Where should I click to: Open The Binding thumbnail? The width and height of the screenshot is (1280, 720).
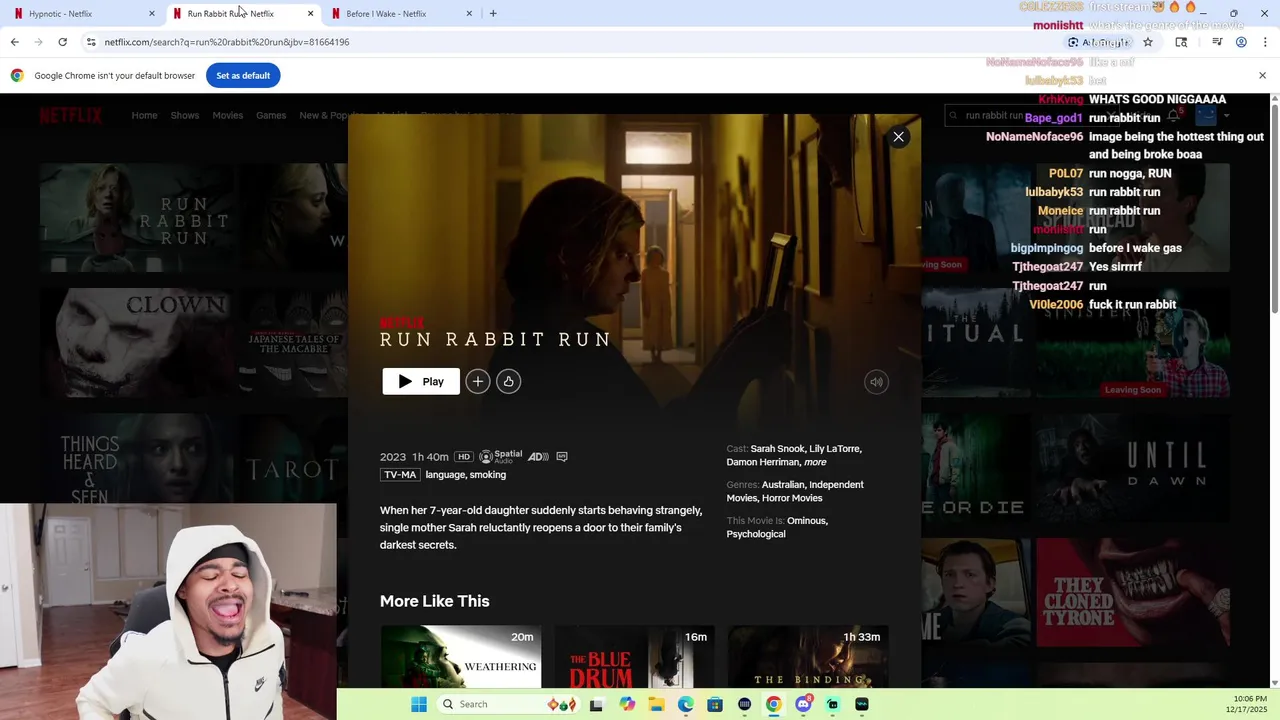click(808, 657)
